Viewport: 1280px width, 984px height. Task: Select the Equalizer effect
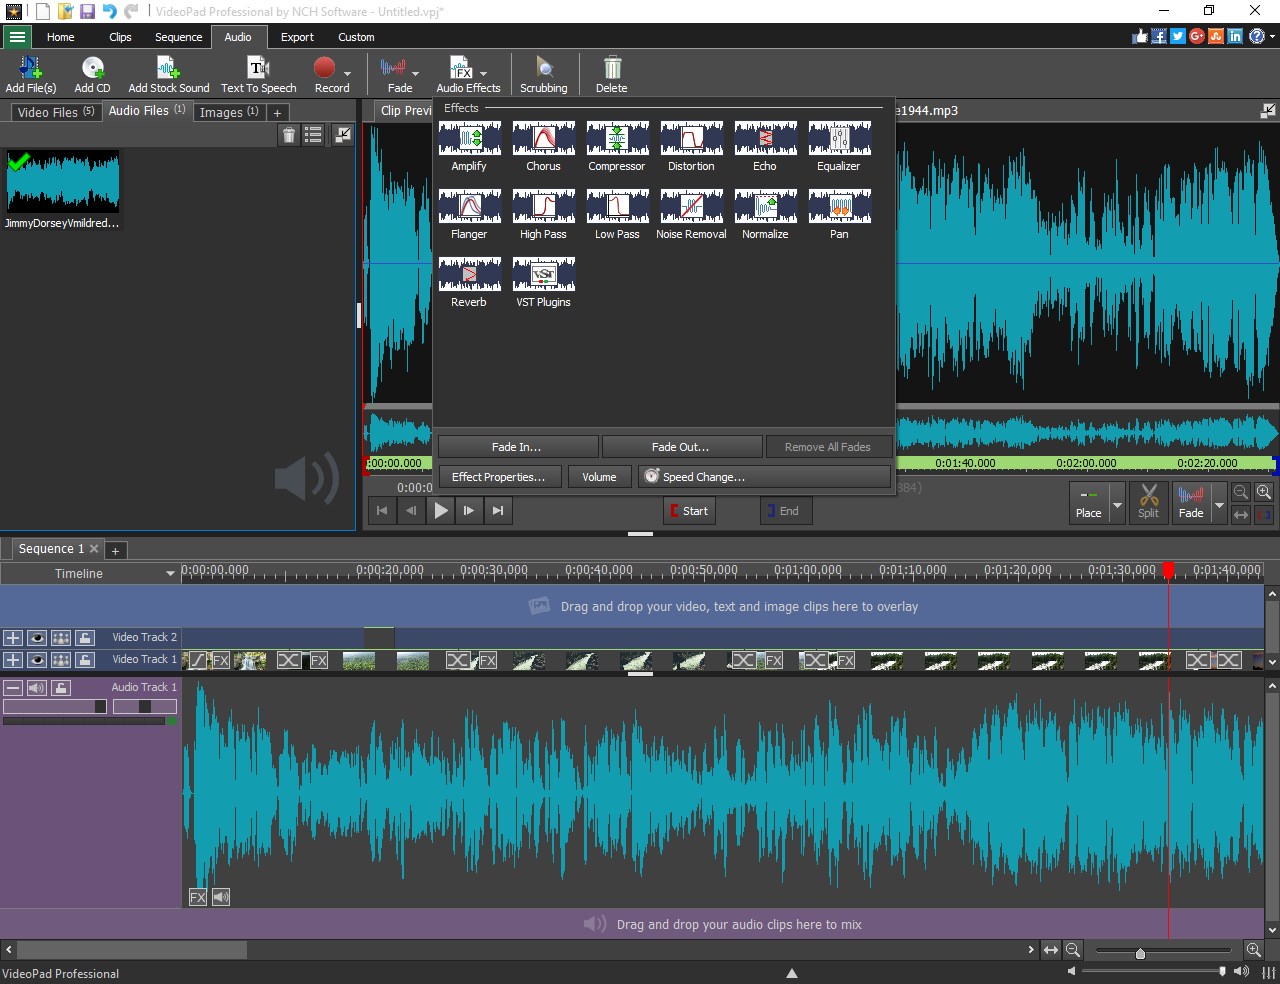tap(839, 145)
